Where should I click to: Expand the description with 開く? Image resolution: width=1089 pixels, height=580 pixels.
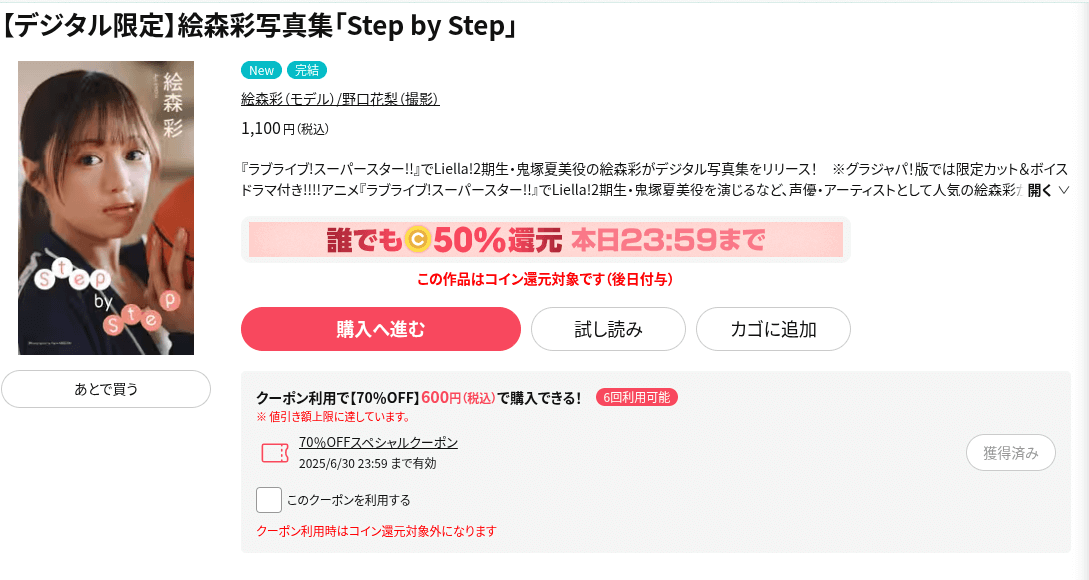(1040, 190)
